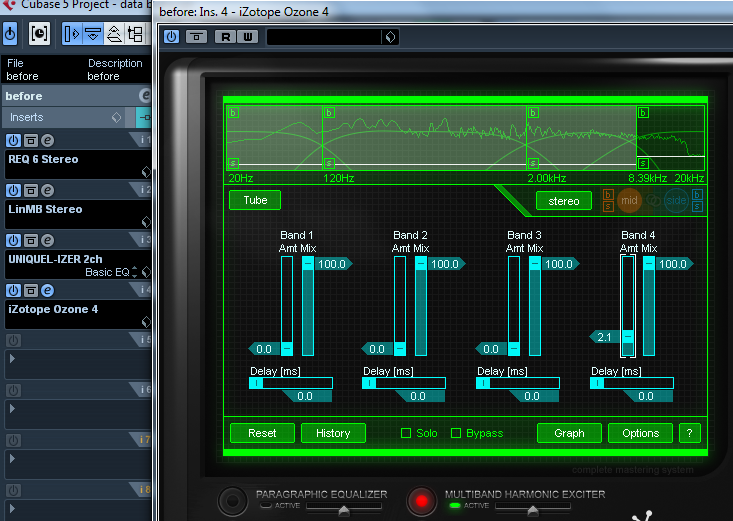Bypass iZotope Ozone 4 insert
The image size is (733, 521).
point(30,290)
